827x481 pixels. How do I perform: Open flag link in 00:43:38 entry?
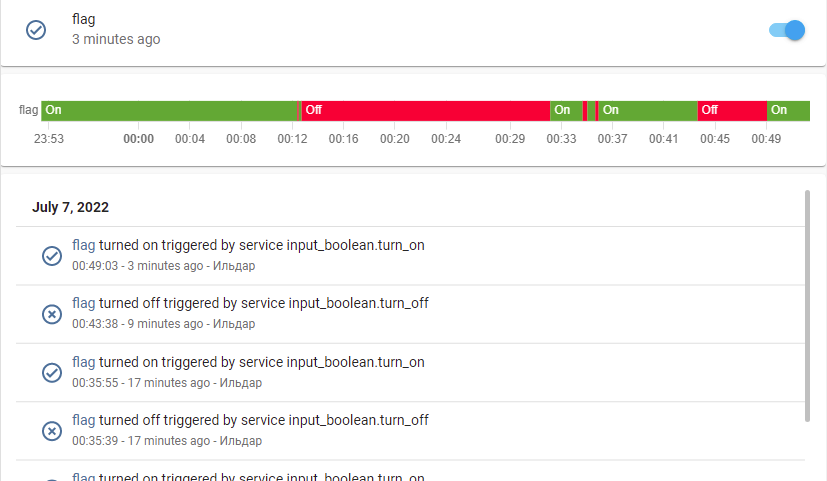(83, 303)
